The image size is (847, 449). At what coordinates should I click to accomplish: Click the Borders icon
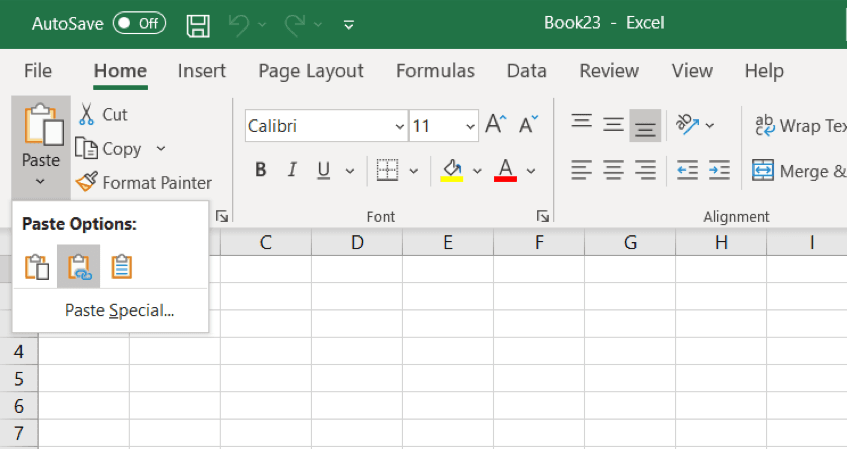(x=387, y=170)
